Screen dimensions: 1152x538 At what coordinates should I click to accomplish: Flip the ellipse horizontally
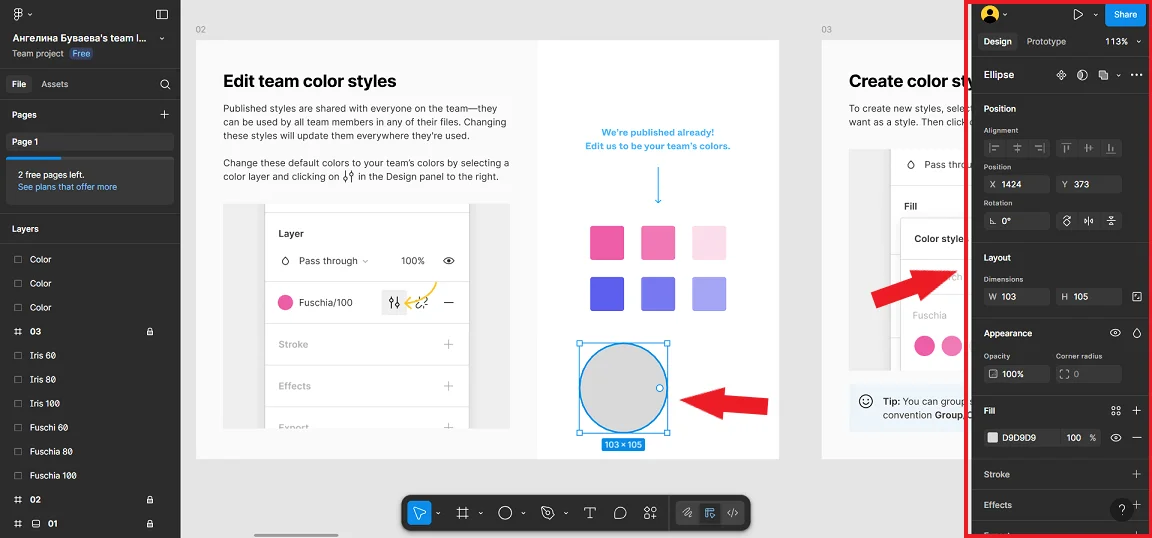[1089, 220]
